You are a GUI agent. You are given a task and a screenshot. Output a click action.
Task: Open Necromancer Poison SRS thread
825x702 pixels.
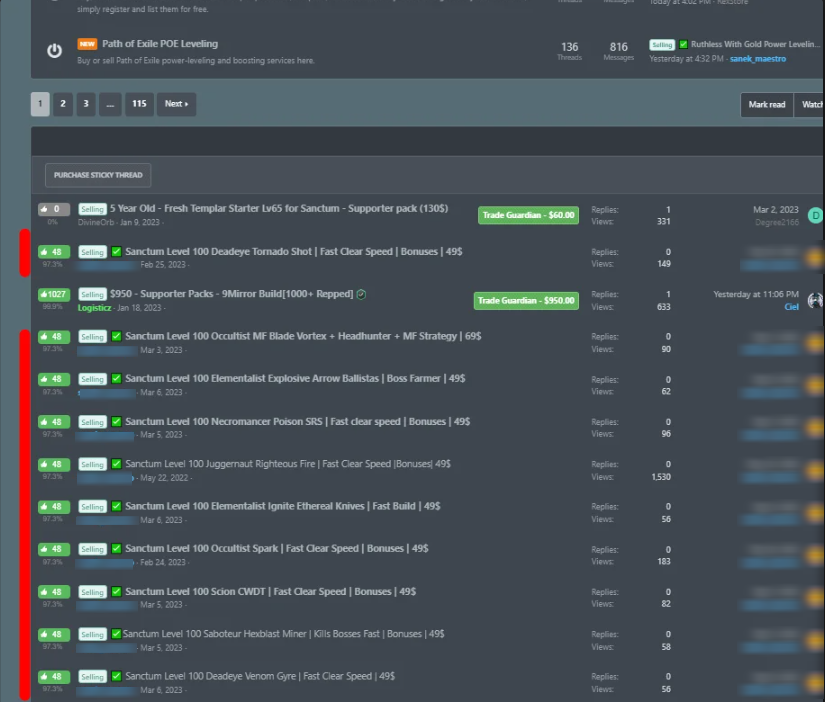click(x=298, y=422)
